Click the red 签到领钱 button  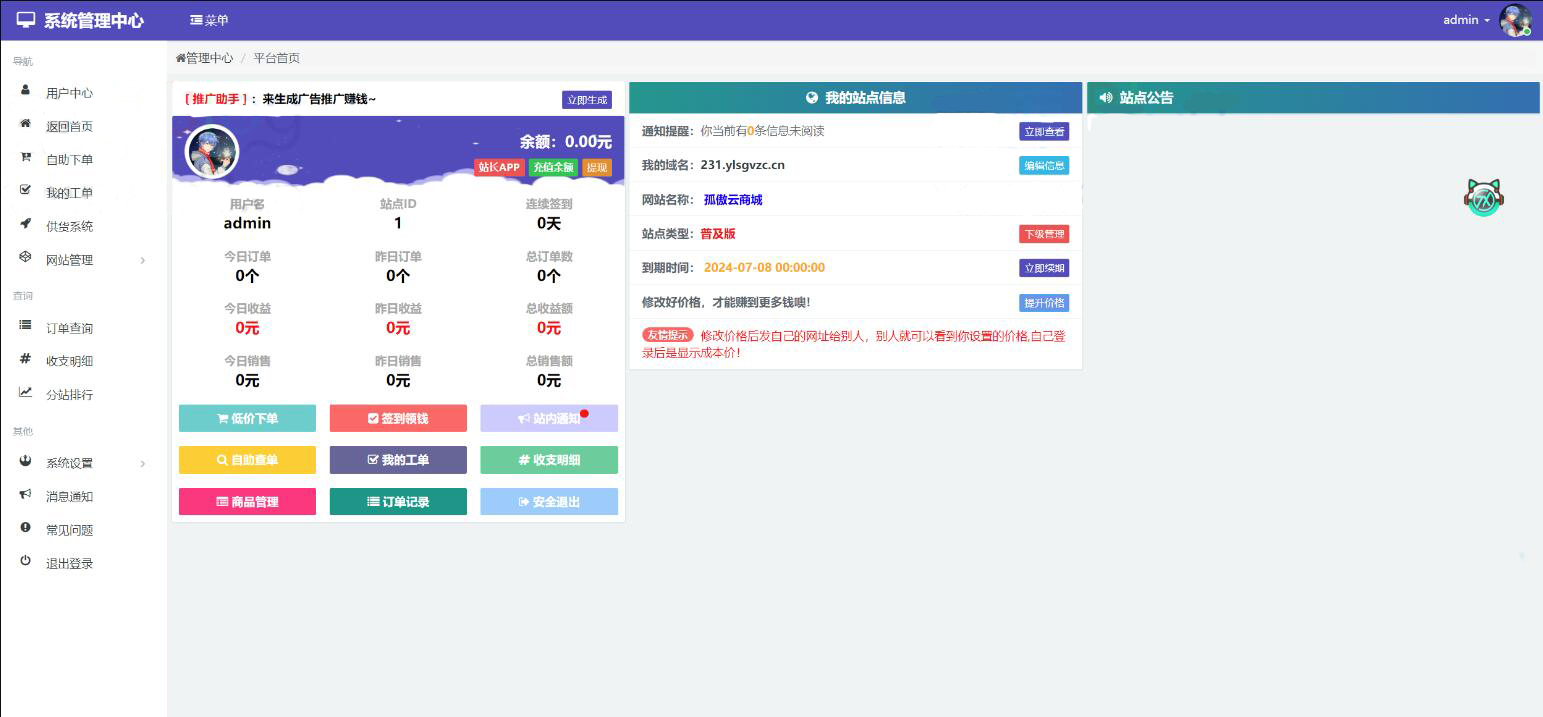pyautogui.click(x=397, y=418)
